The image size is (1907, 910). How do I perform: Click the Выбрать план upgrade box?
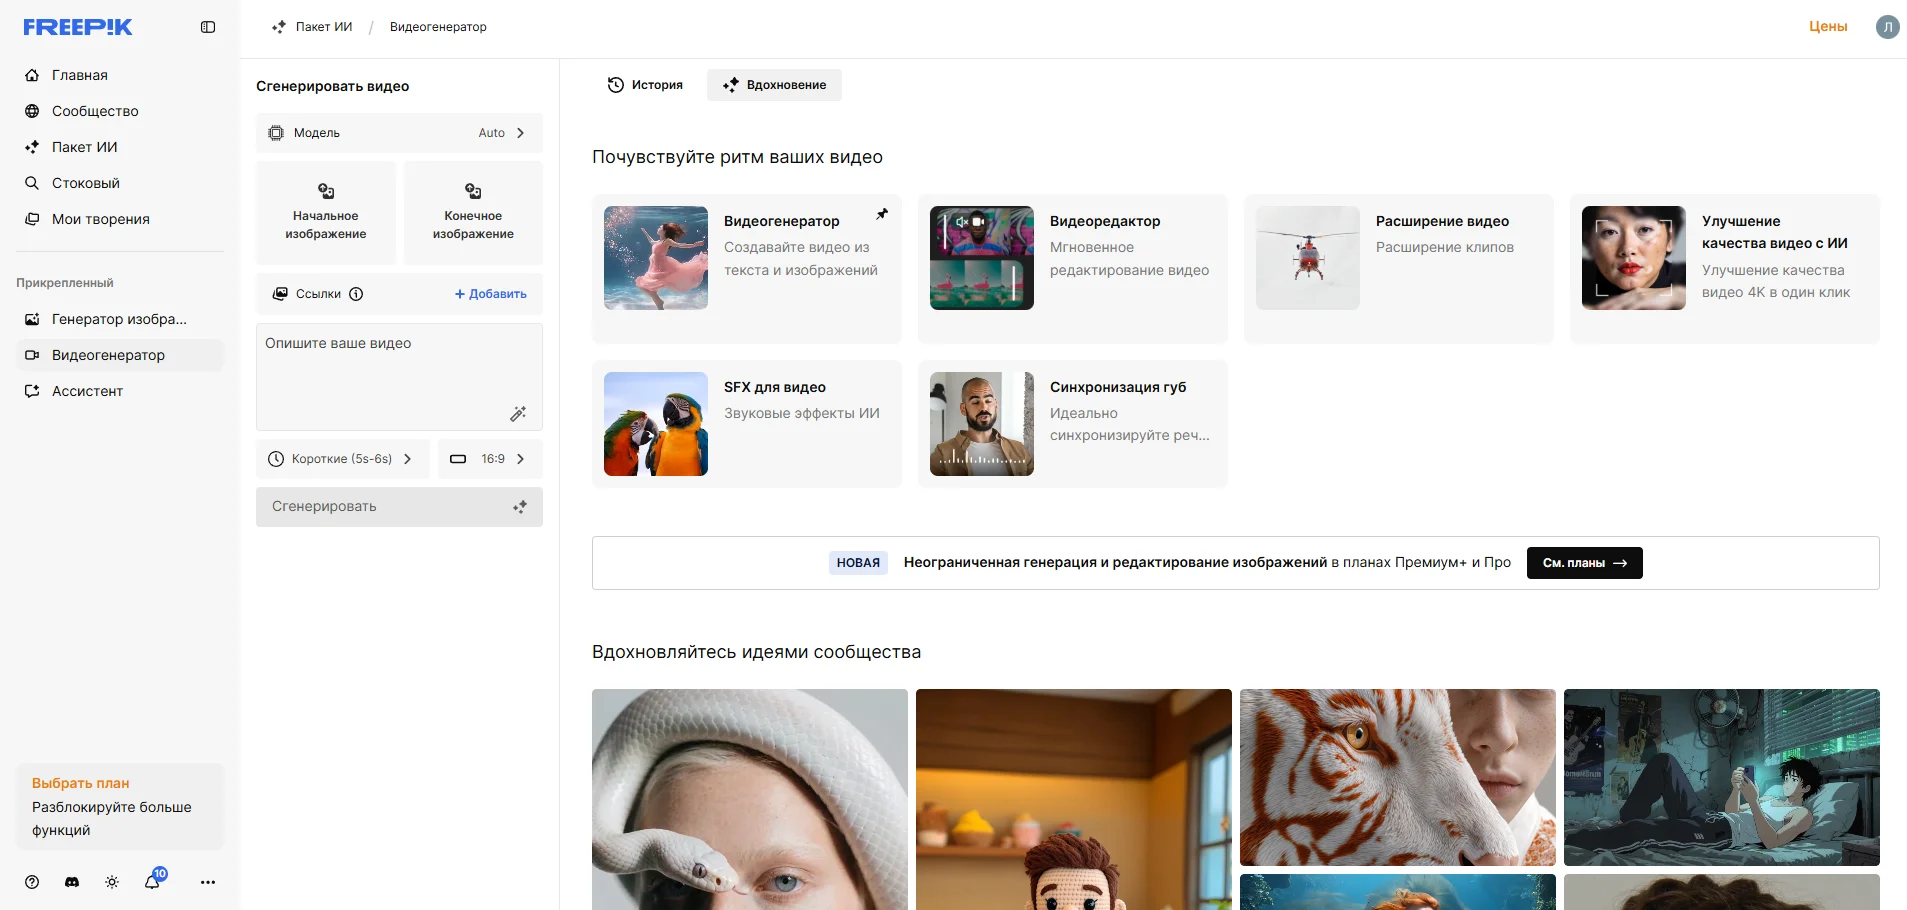120,806
